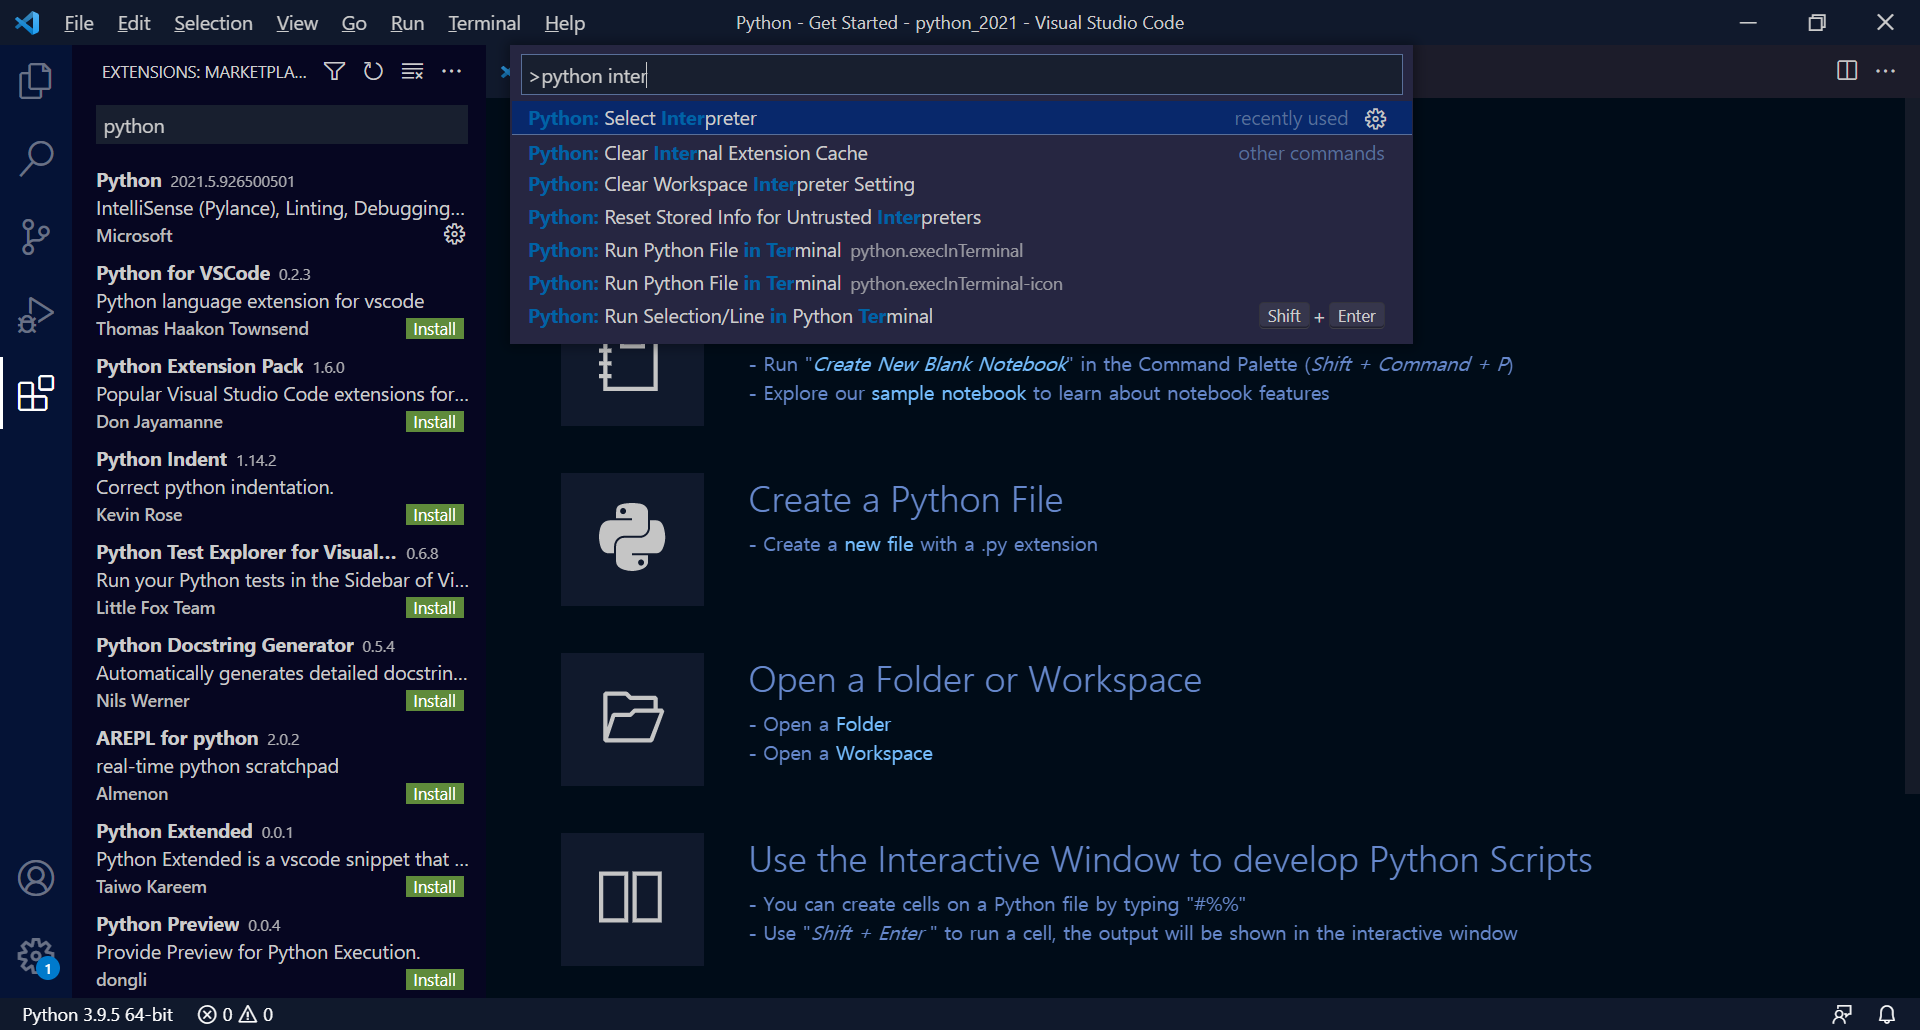This screenshot has height=1030, width=1920.
Task: Install Python for VSCode extension
Action: tap(435, 329)
